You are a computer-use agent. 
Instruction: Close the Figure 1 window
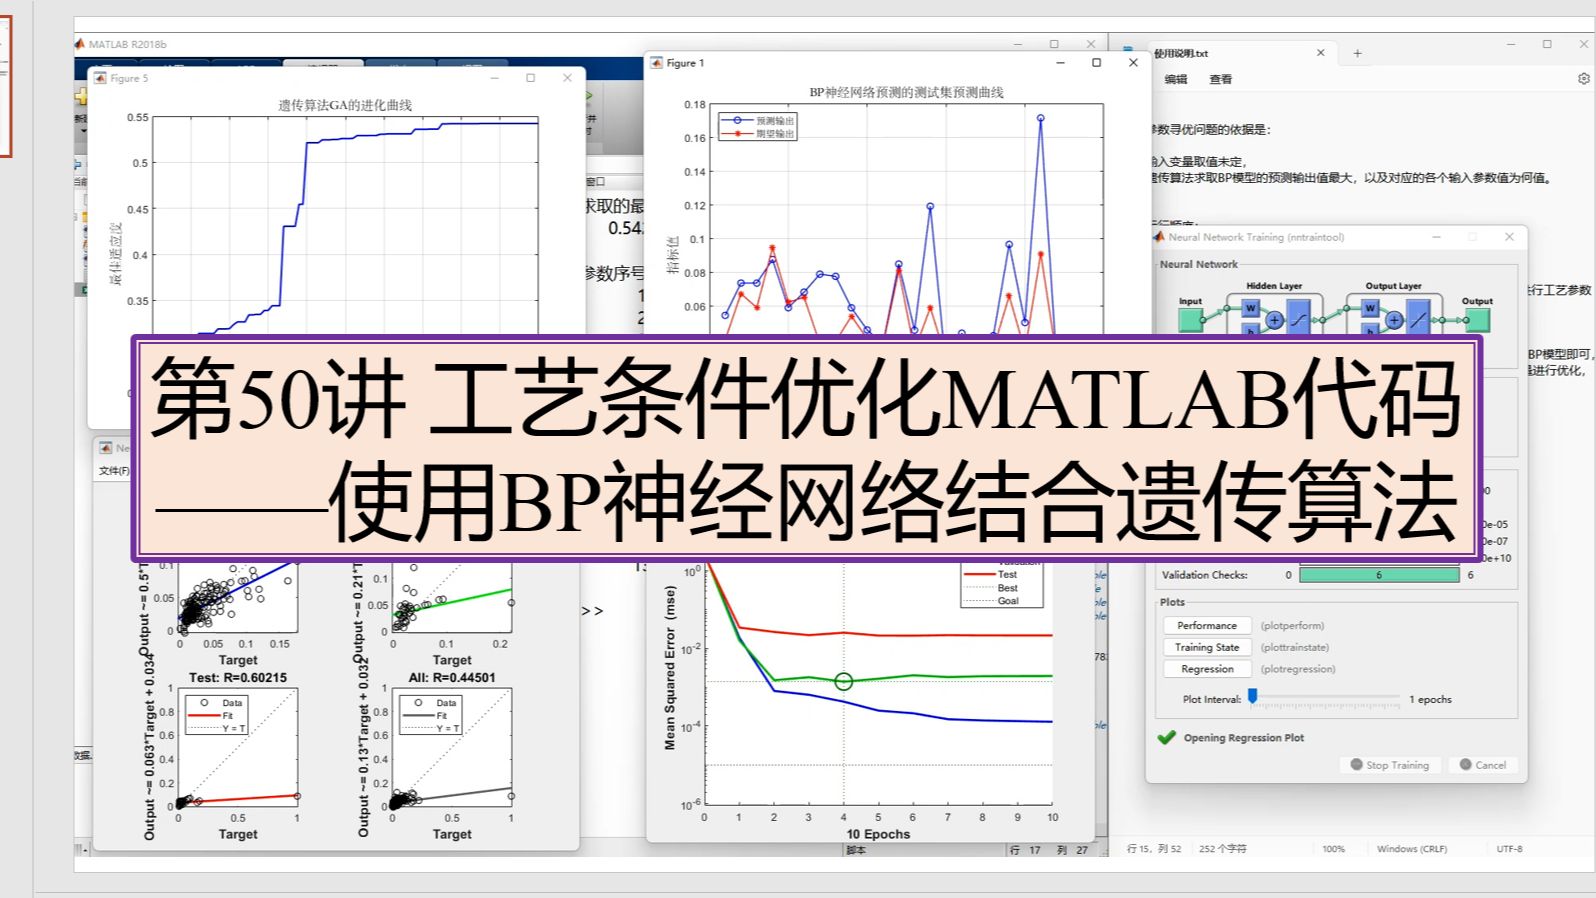click(1133, 63)
